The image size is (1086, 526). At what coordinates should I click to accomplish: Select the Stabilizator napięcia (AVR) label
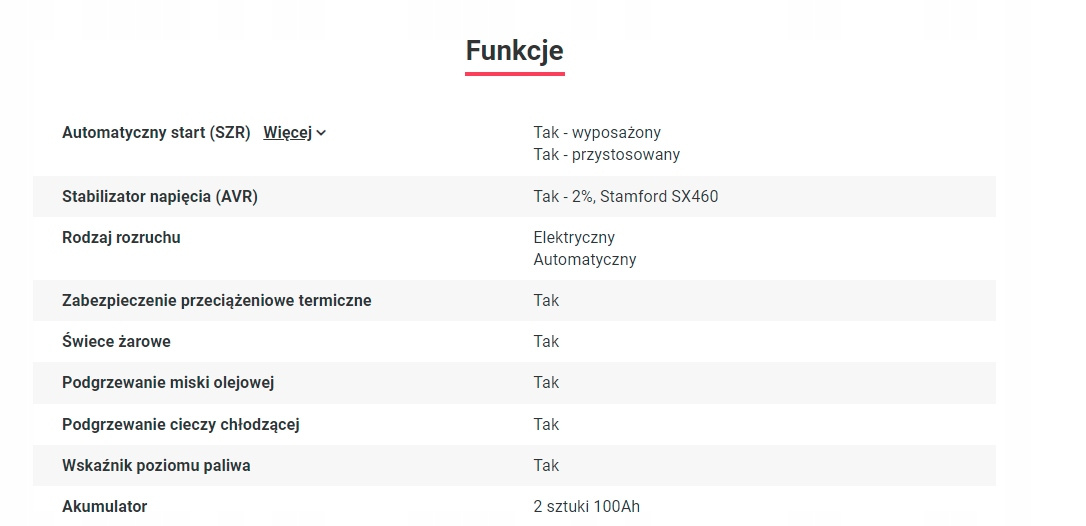point(160,197)
